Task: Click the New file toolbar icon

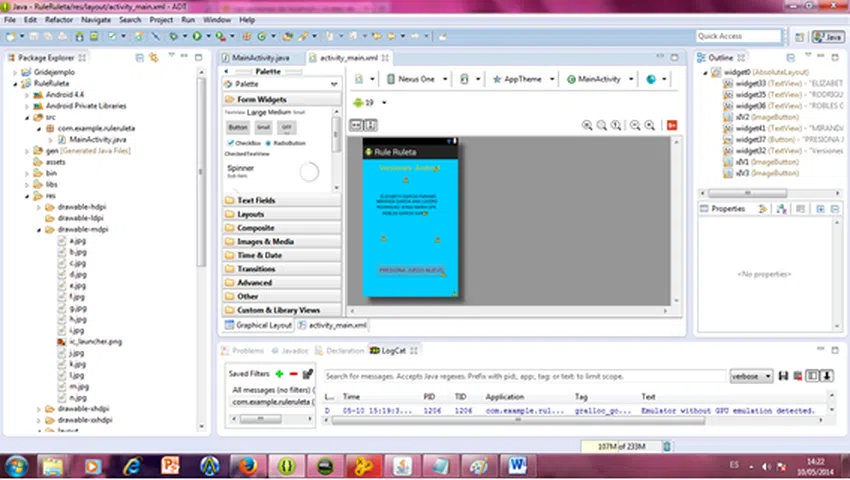Action: point(10,36)
